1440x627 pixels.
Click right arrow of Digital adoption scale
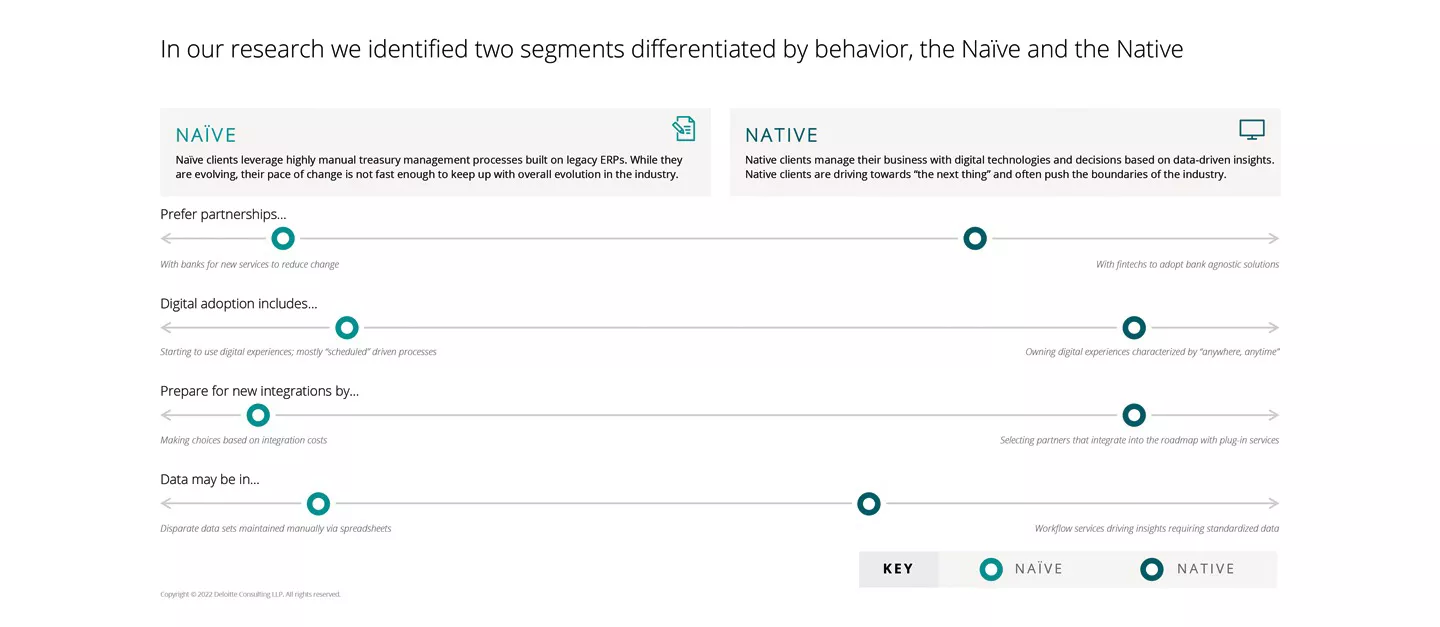click(x=1273, y=328)
